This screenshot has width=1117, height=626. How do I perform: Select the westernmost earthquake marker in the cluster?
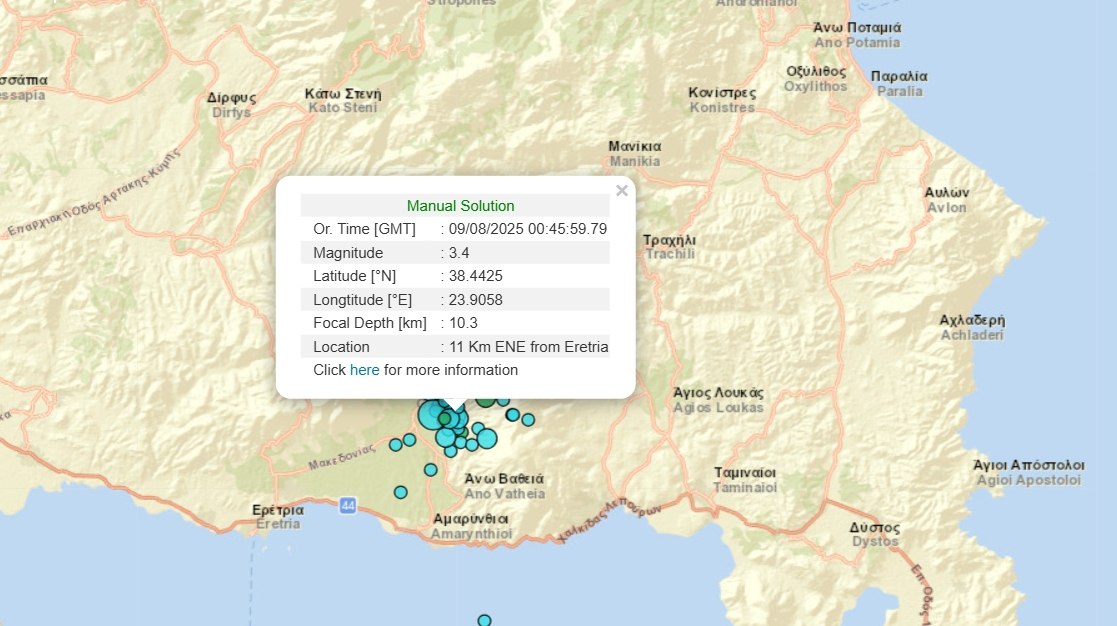pos(396,444)
